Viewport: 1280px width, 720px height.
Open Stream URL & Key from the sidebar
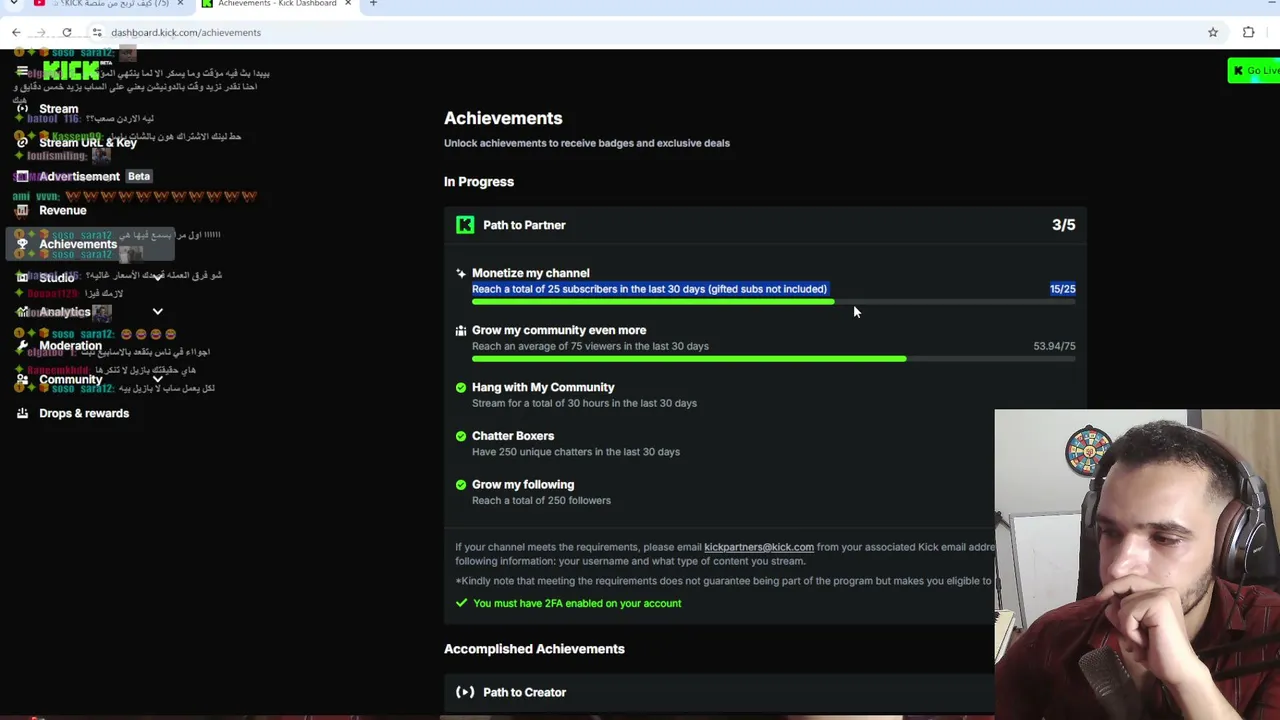pyautogui.click(x=88, y=143)
